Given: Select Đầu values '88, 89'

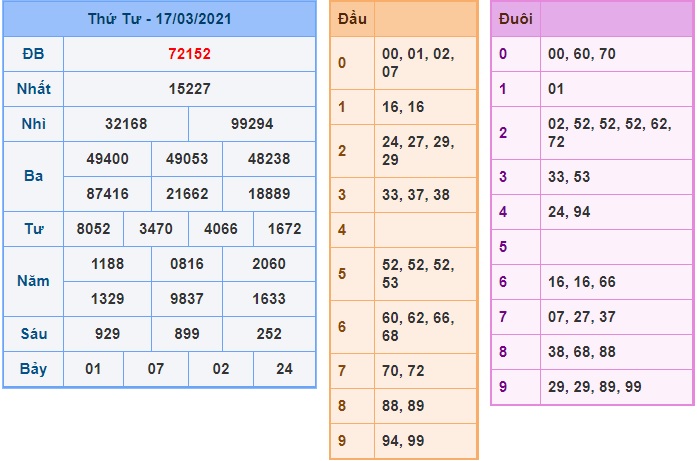Looking at the screenshot, I should point(403,406).
